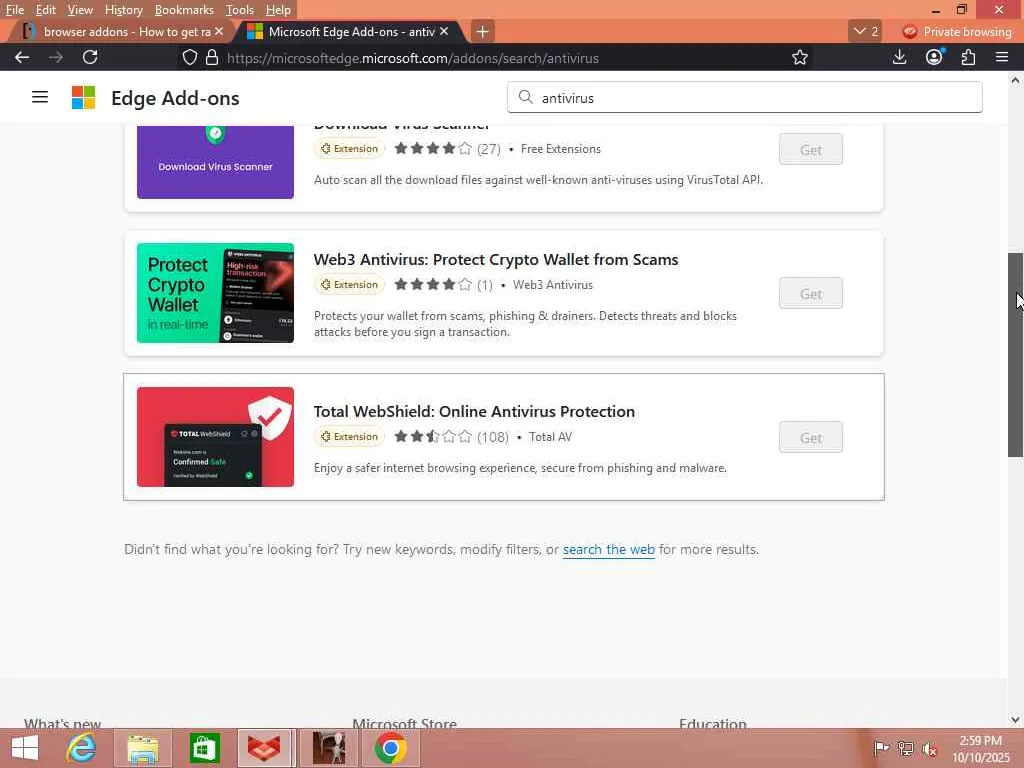The image size is (1024, 768).
Task: Click the muted volume tray icon
Action: pos(930,748)
